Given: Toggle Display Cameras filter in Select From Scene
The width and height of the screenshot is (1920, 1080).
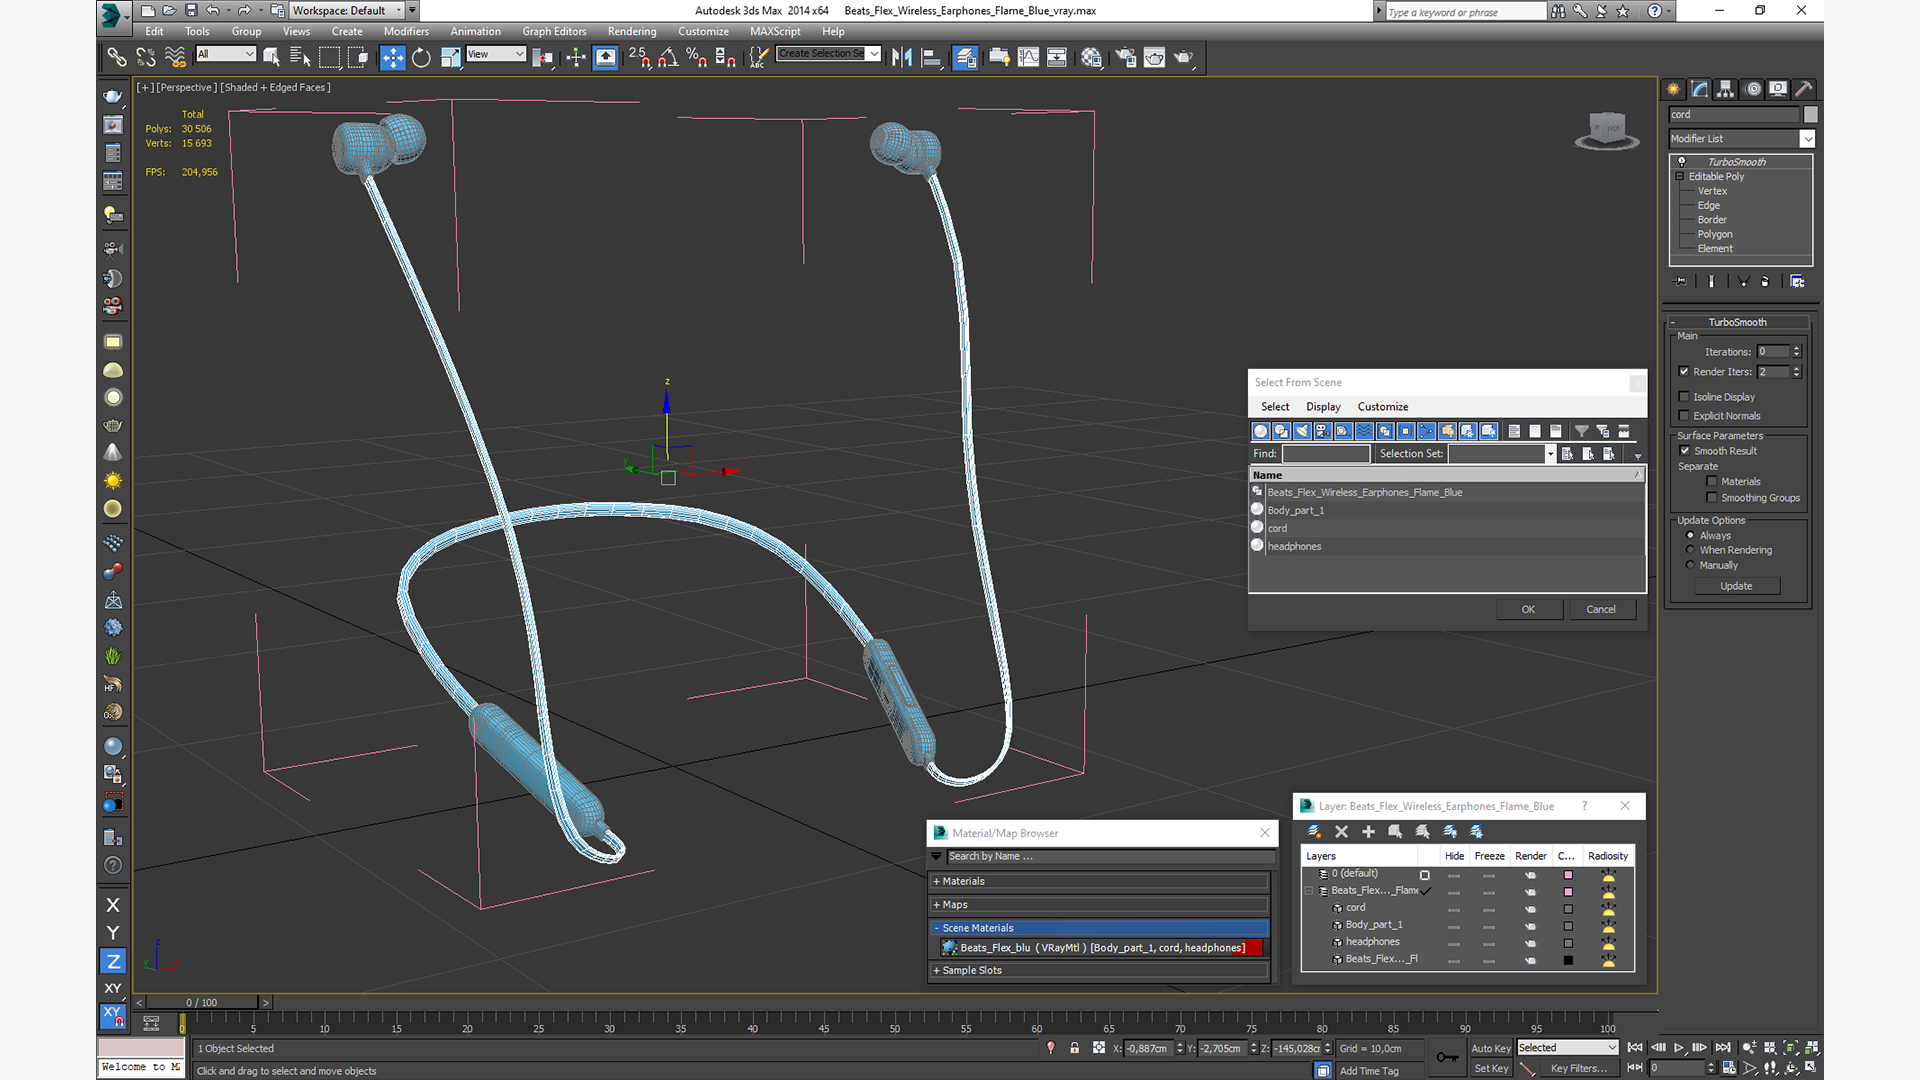Looking at the screenshot, I should click(1322, 431).
